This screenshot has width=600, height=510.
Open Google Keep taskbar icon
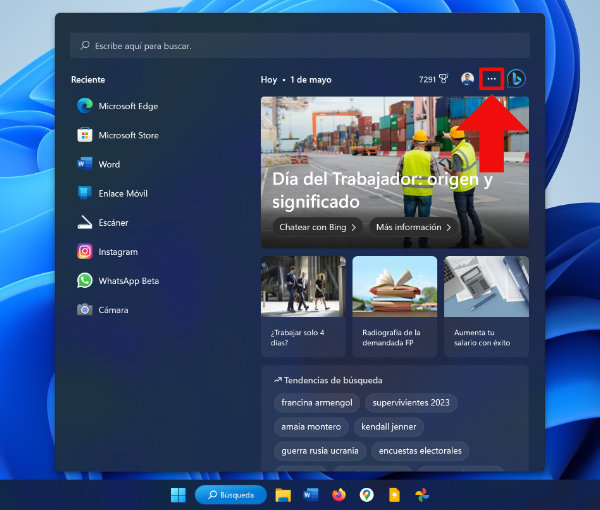[x=395, y=495]
